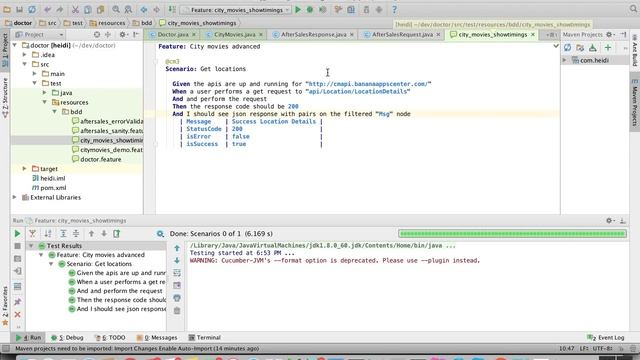The width and height of the screenshot is (640, 360).
Task: Toggle the sort alphabetically button in test toolbar
Action: 48,233
